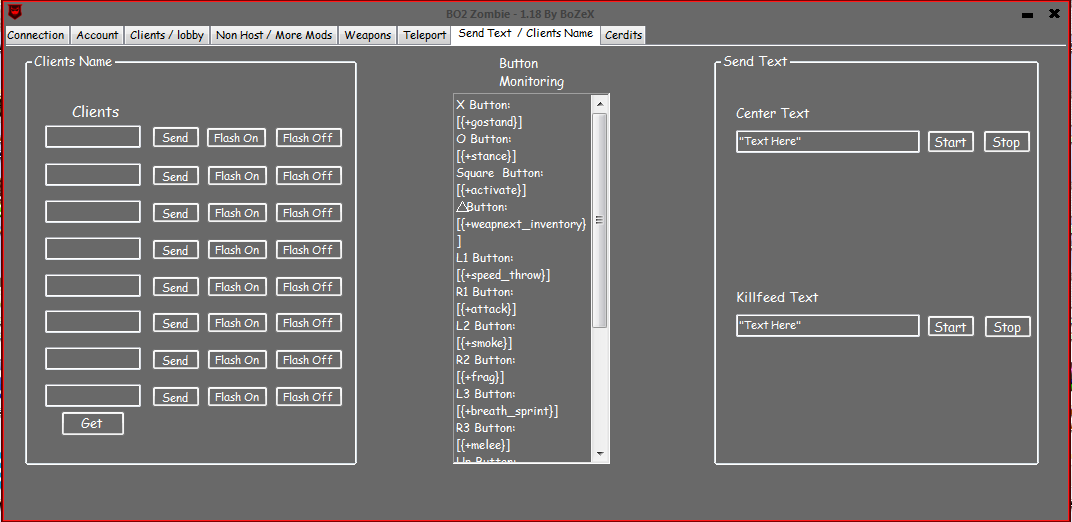Click Send for the third client
The image size is (1072, 522).
pyautogui.click(x=176, y=213)
